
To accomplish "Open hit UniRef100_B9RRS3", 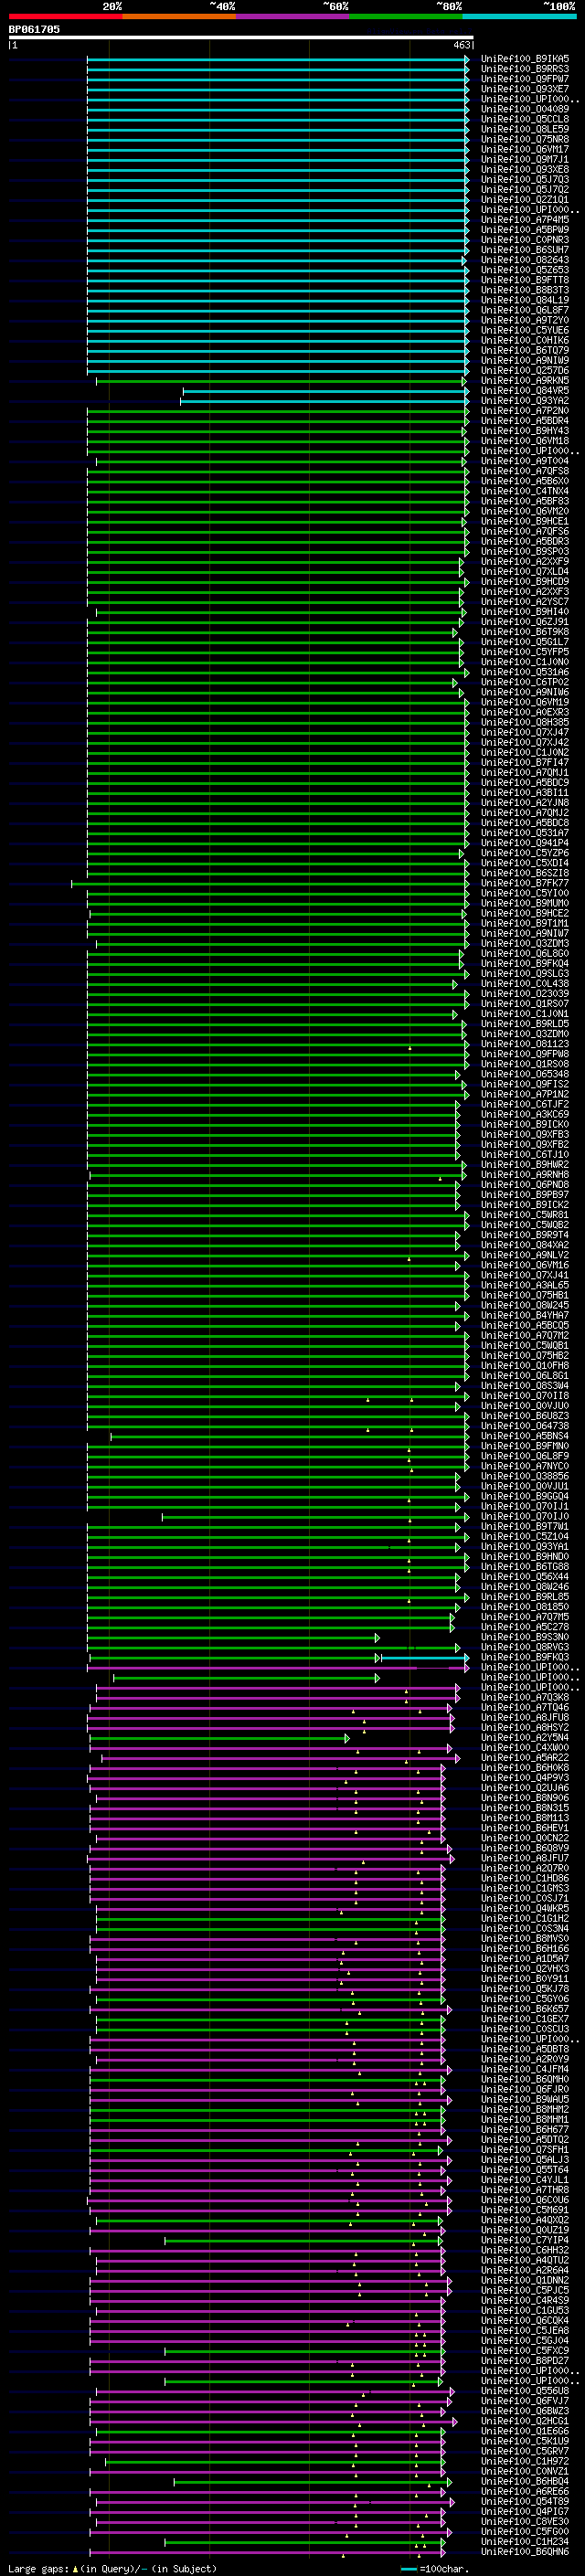I will 525,69.
